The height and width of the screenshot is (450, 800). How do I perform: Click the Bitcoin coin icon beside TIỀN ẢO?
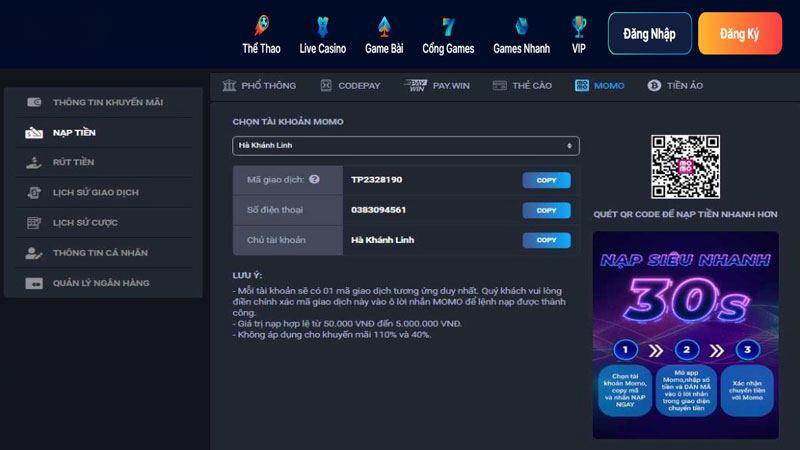click(654, 85)
